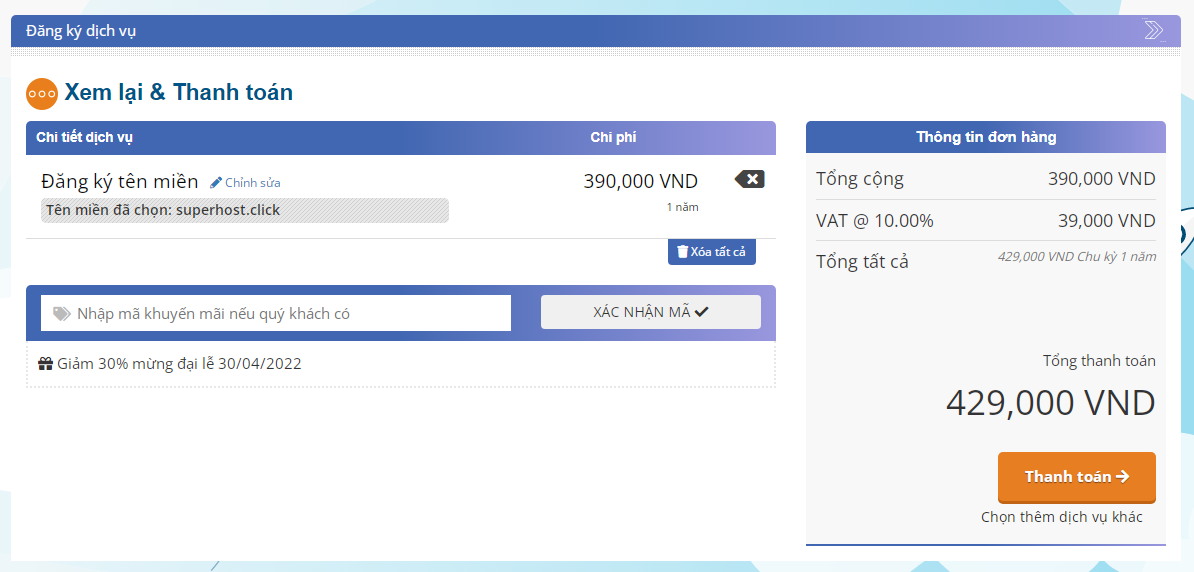Click the double chevron icon in header
Viewport: 1194px width, 572px height.
point(1153,30)
